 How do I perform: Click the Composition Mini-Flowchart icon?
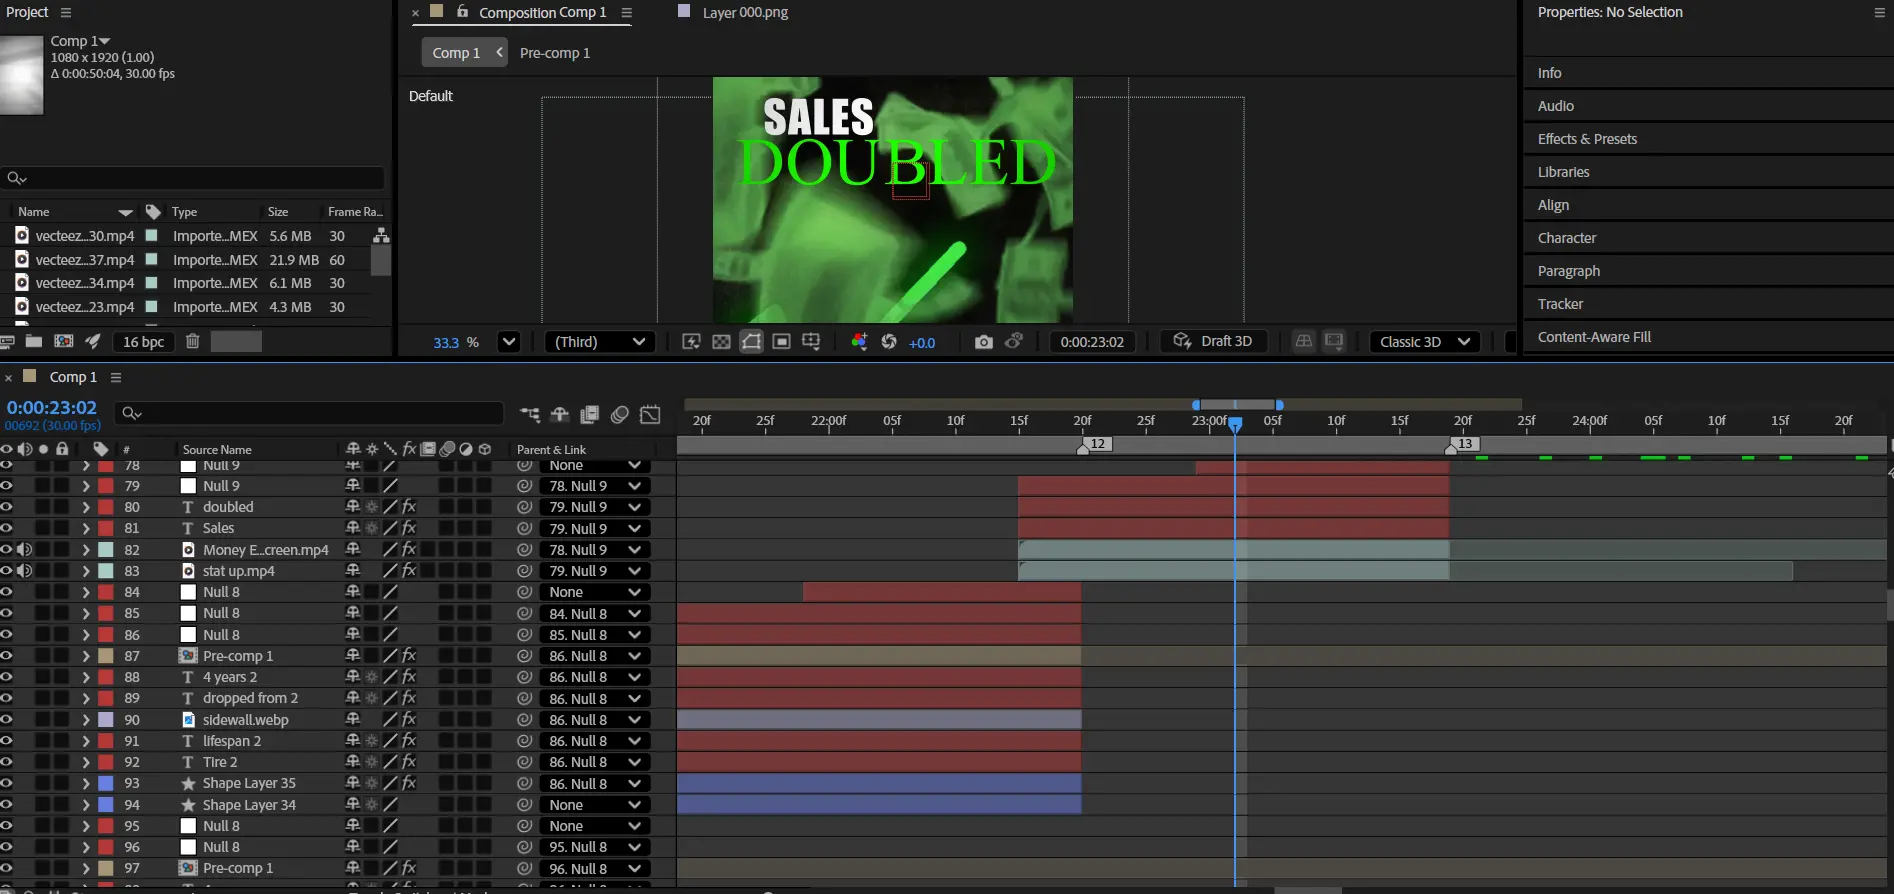[x=530, y=415]
